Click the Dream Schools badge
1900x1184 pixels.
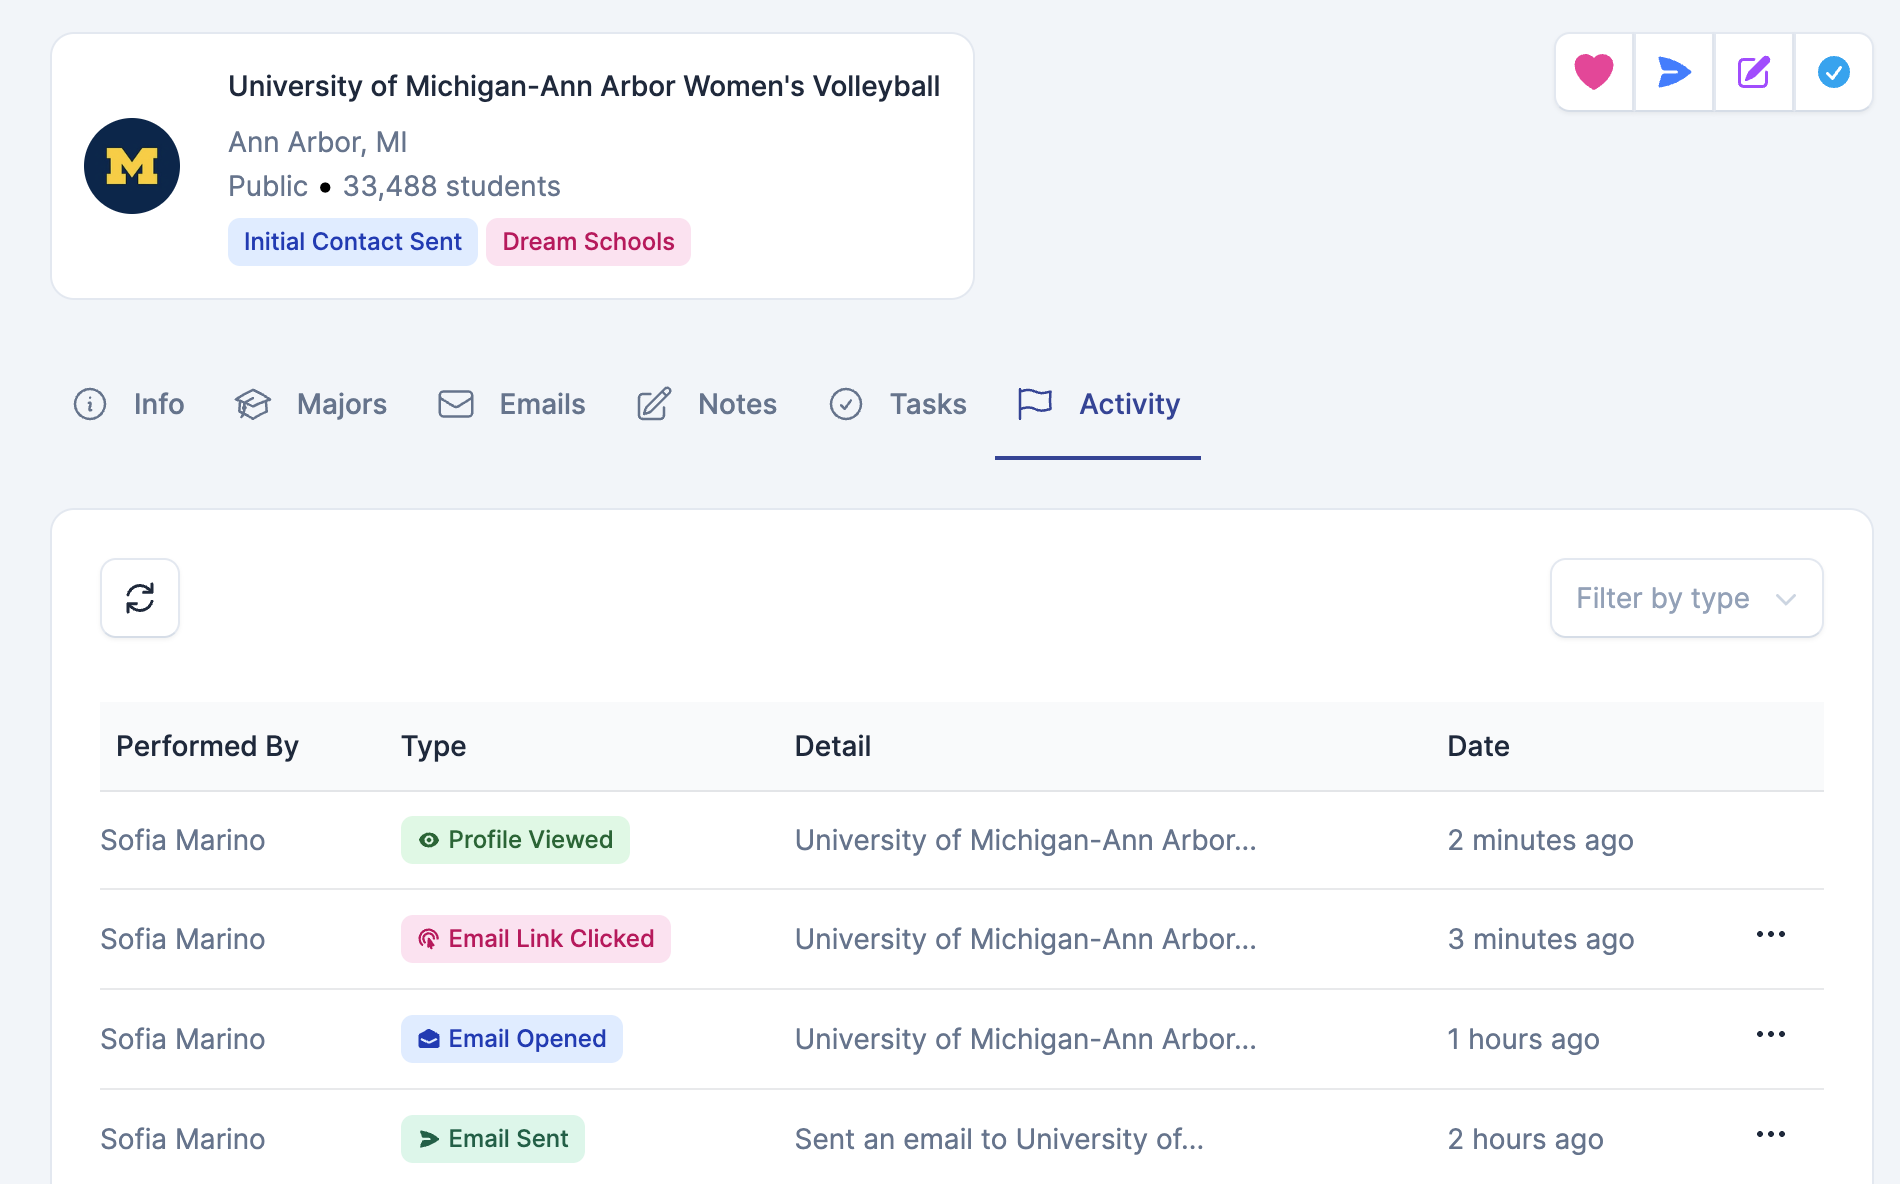(x=588, y=241)
